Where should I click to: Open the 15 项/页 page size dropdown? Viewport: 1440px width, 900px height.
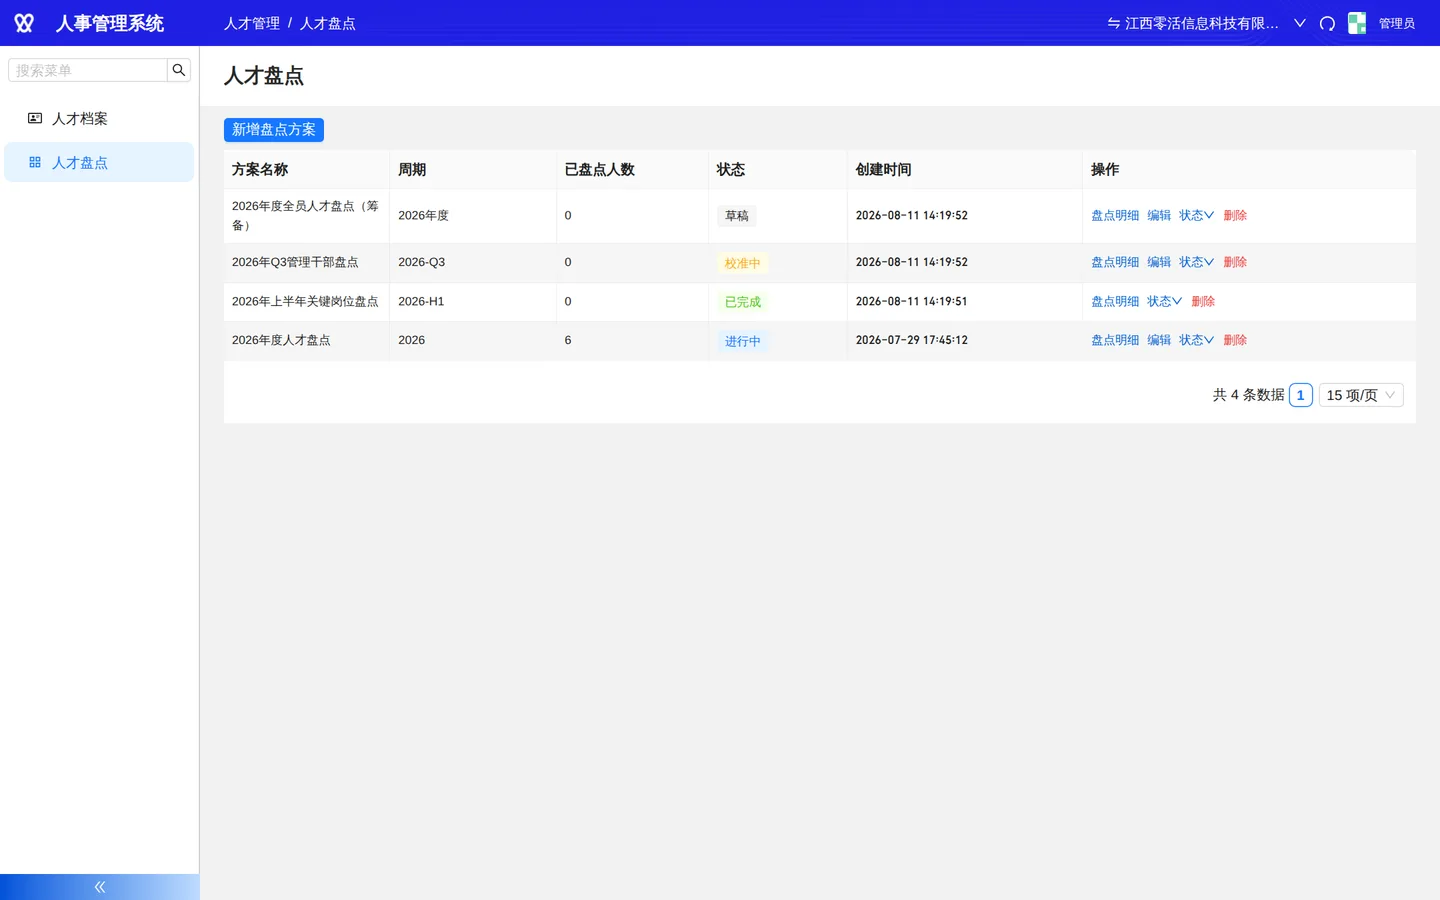click(1361, 395)
